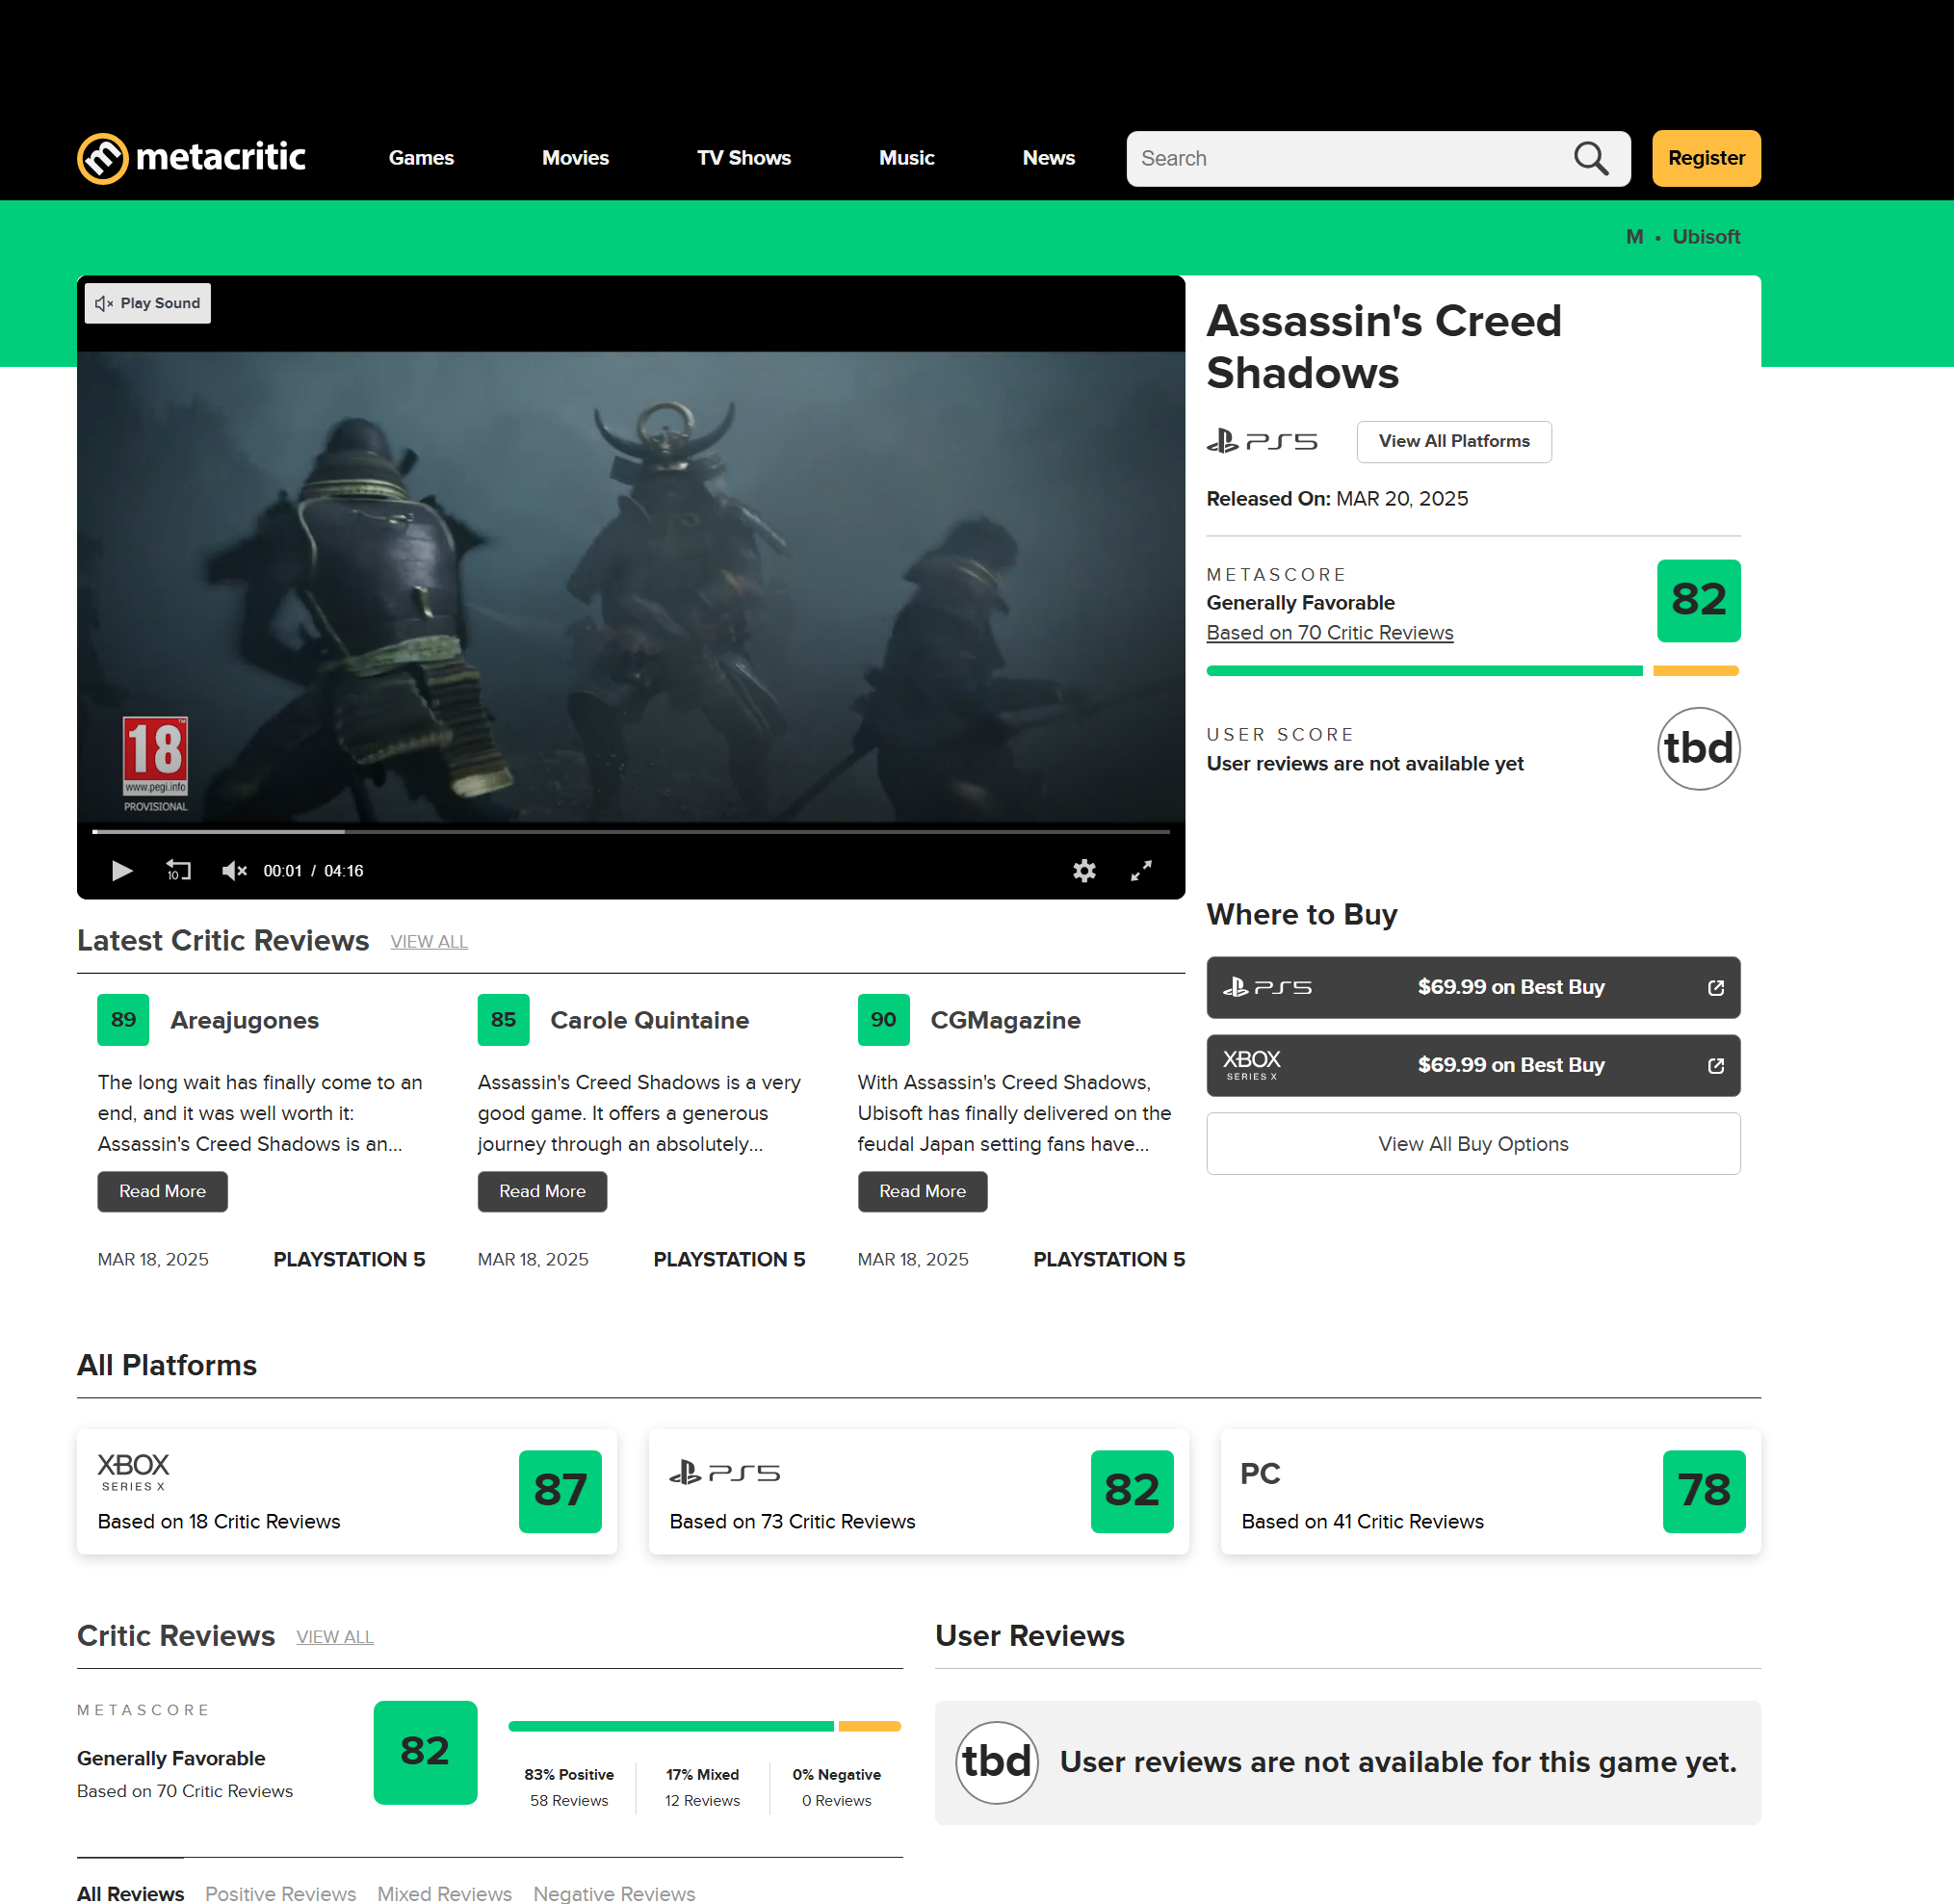Open Based on 70 Critic Reviews link
The width and height of the screenshot is (1954, 1904).
pos(1329,633)
